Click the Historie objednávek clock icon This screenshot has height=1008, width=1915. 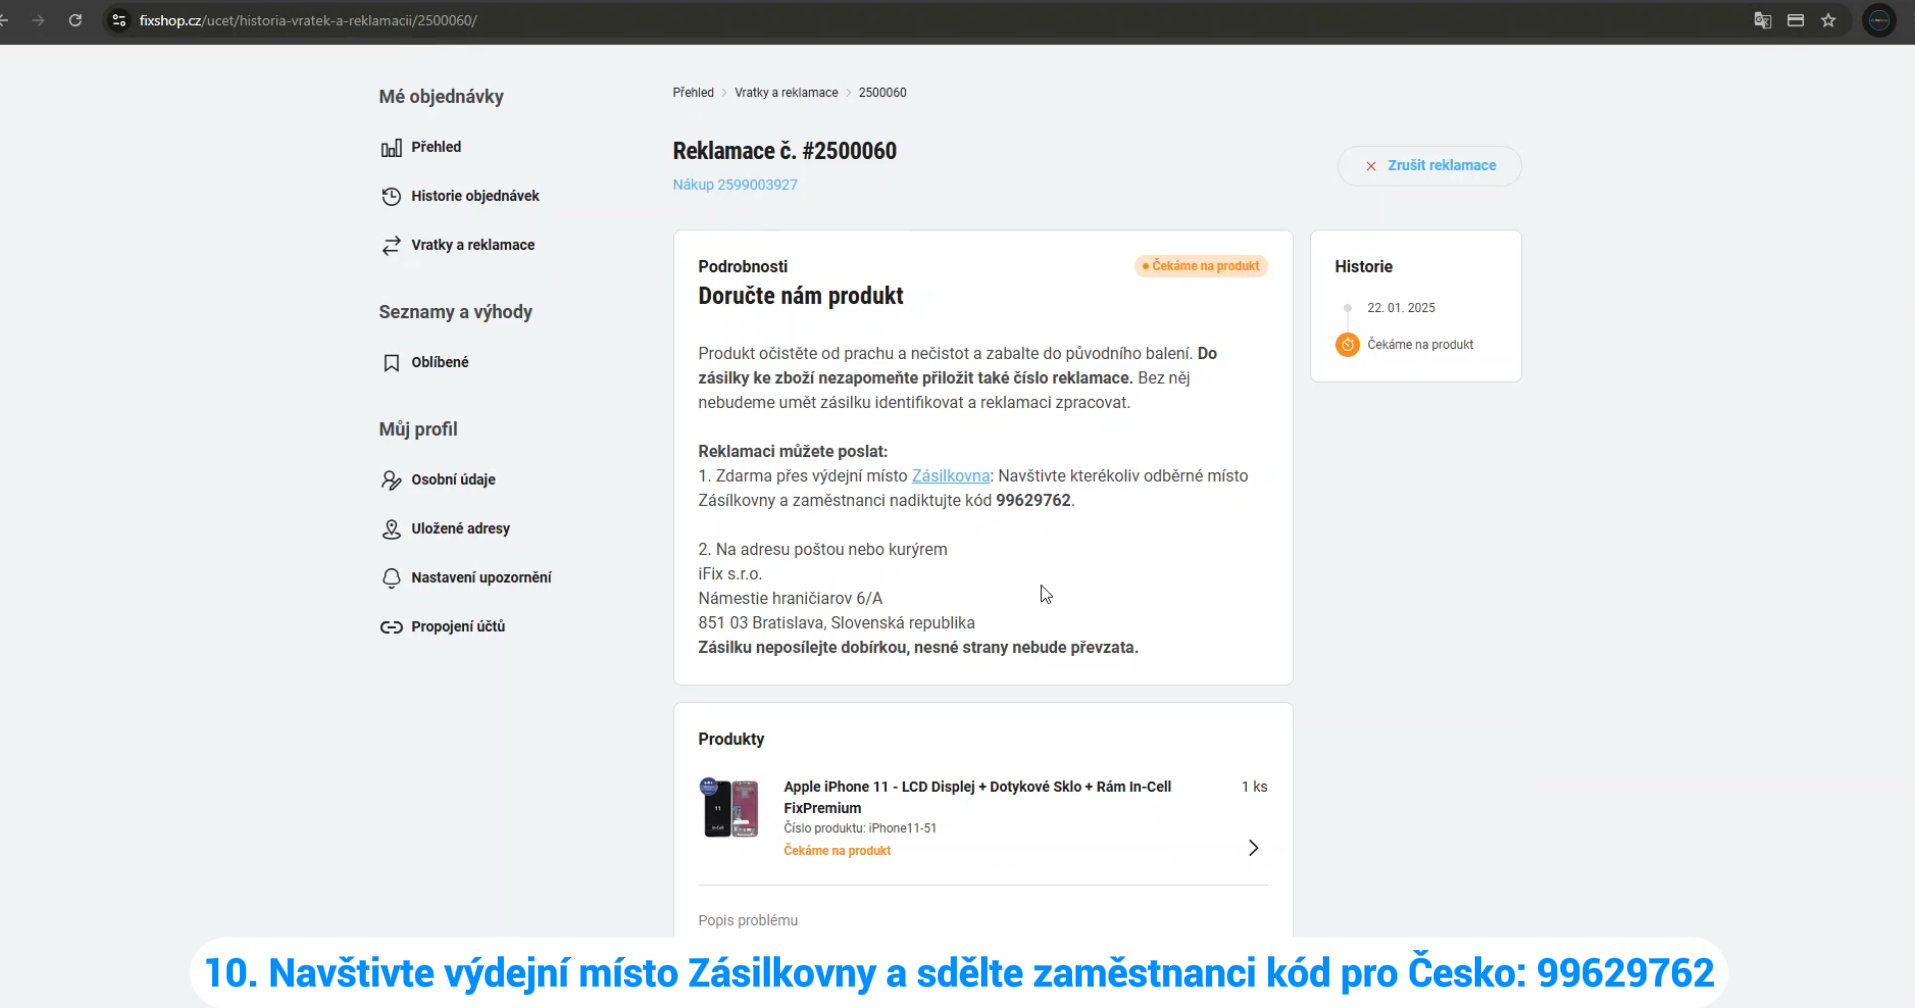391,197
